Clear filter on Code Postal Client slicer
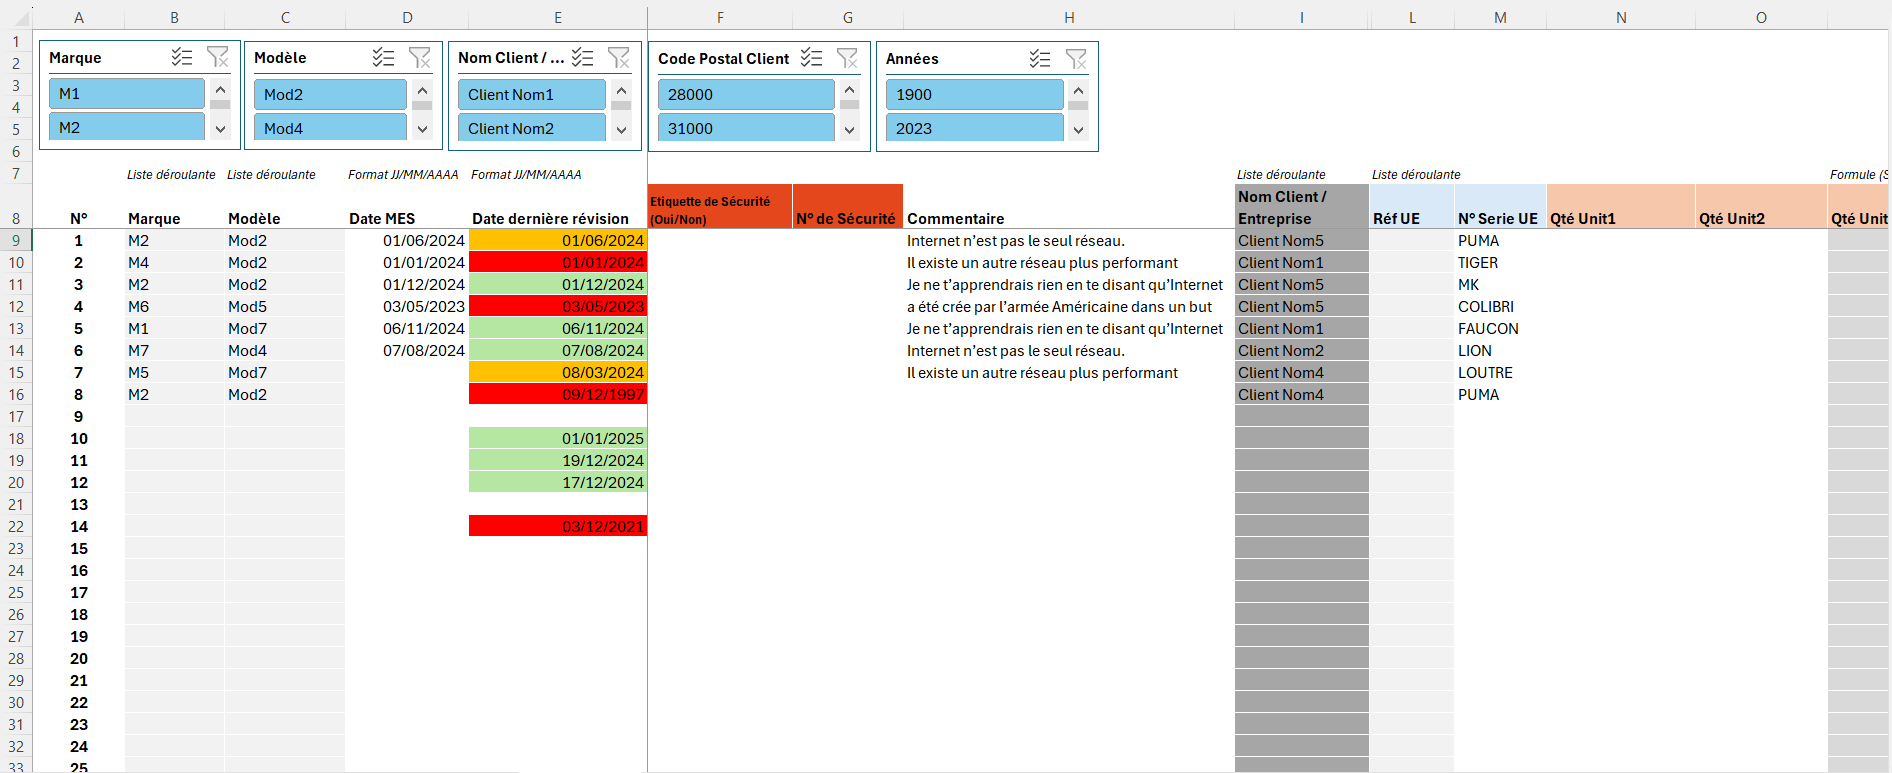Image resolution: width=1892 pixels, height=773 pixels. click(x=847, y=58)
